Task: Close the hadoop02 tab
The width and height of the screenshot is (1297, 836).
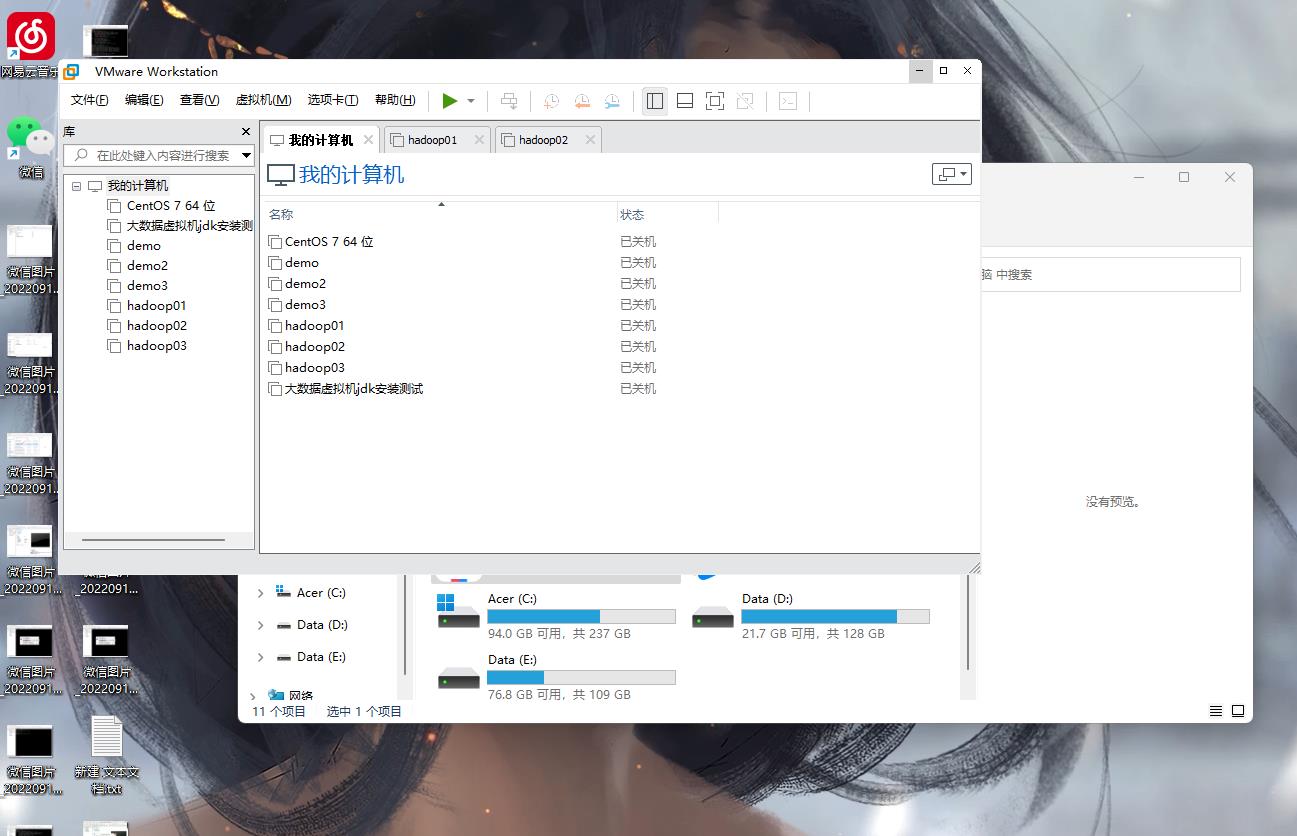Action: [x=590, y=140]
